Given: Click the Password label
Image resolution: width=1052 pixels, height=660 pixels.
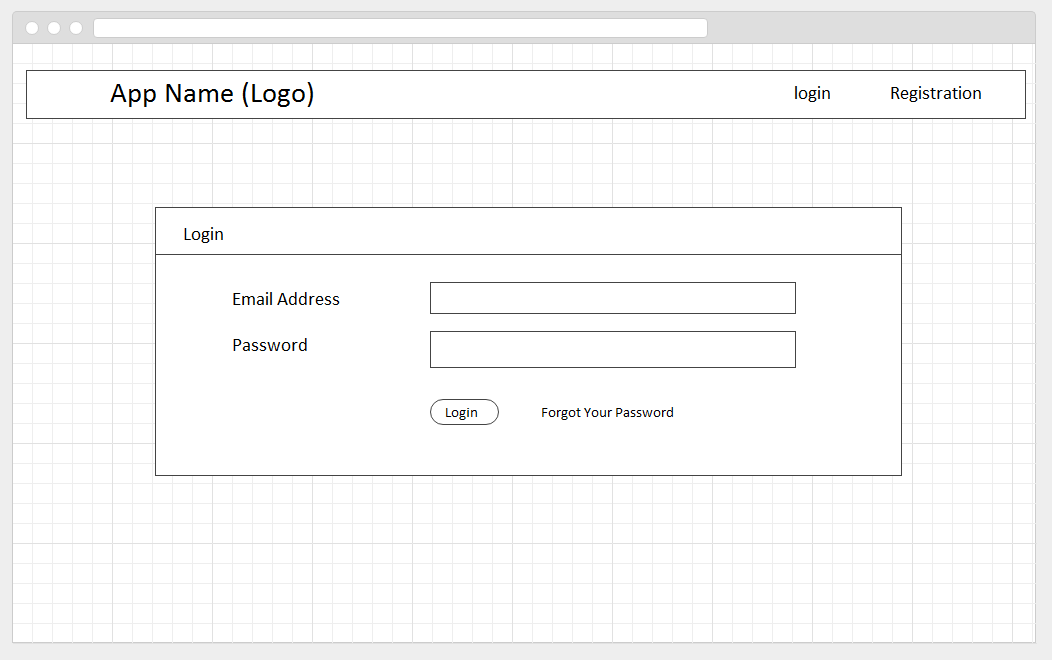Looking at the screenshot, I should point(270,345).
